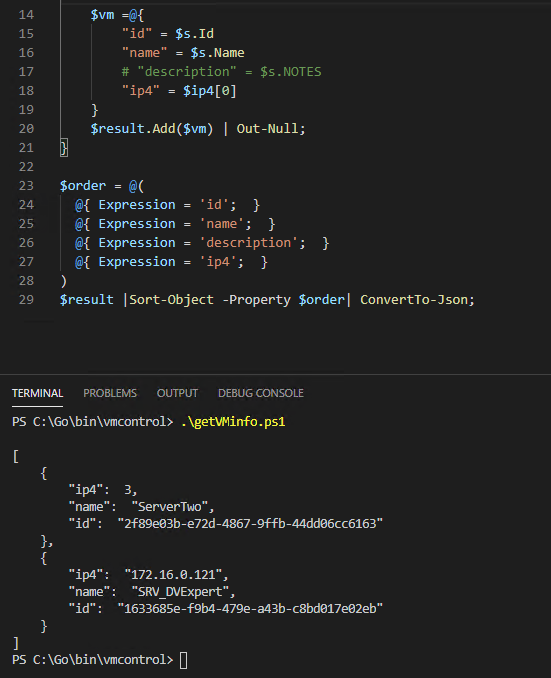The height and width of the screenshot is (678, 551).
Task: Click terminal prompt cursor at bottom
Action: click(183, 660)
